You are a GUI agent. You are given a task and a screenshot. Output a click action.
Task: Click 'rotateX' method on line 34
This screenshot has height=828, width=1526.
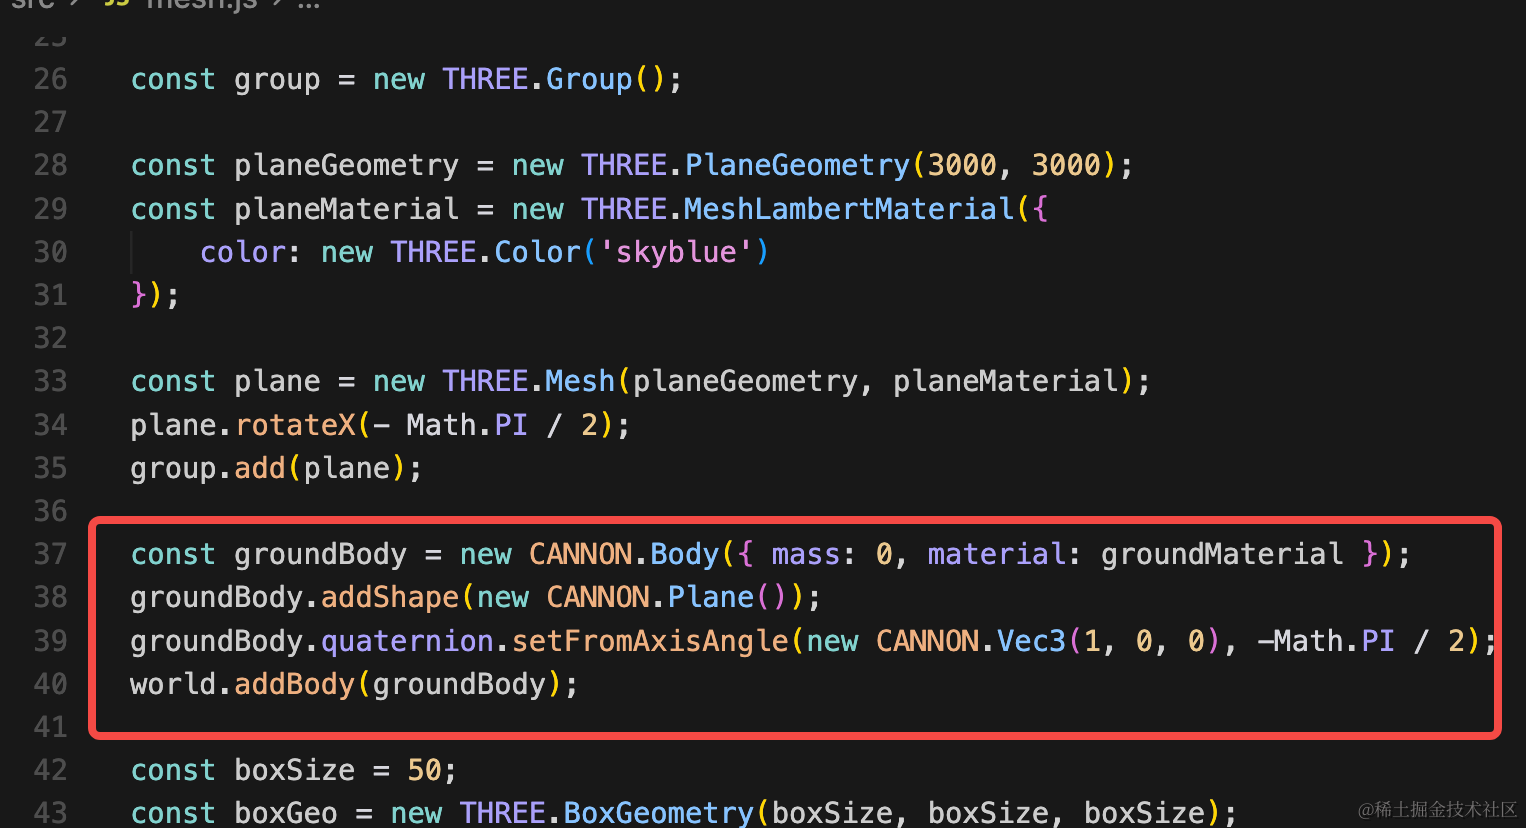click(295, 425)
